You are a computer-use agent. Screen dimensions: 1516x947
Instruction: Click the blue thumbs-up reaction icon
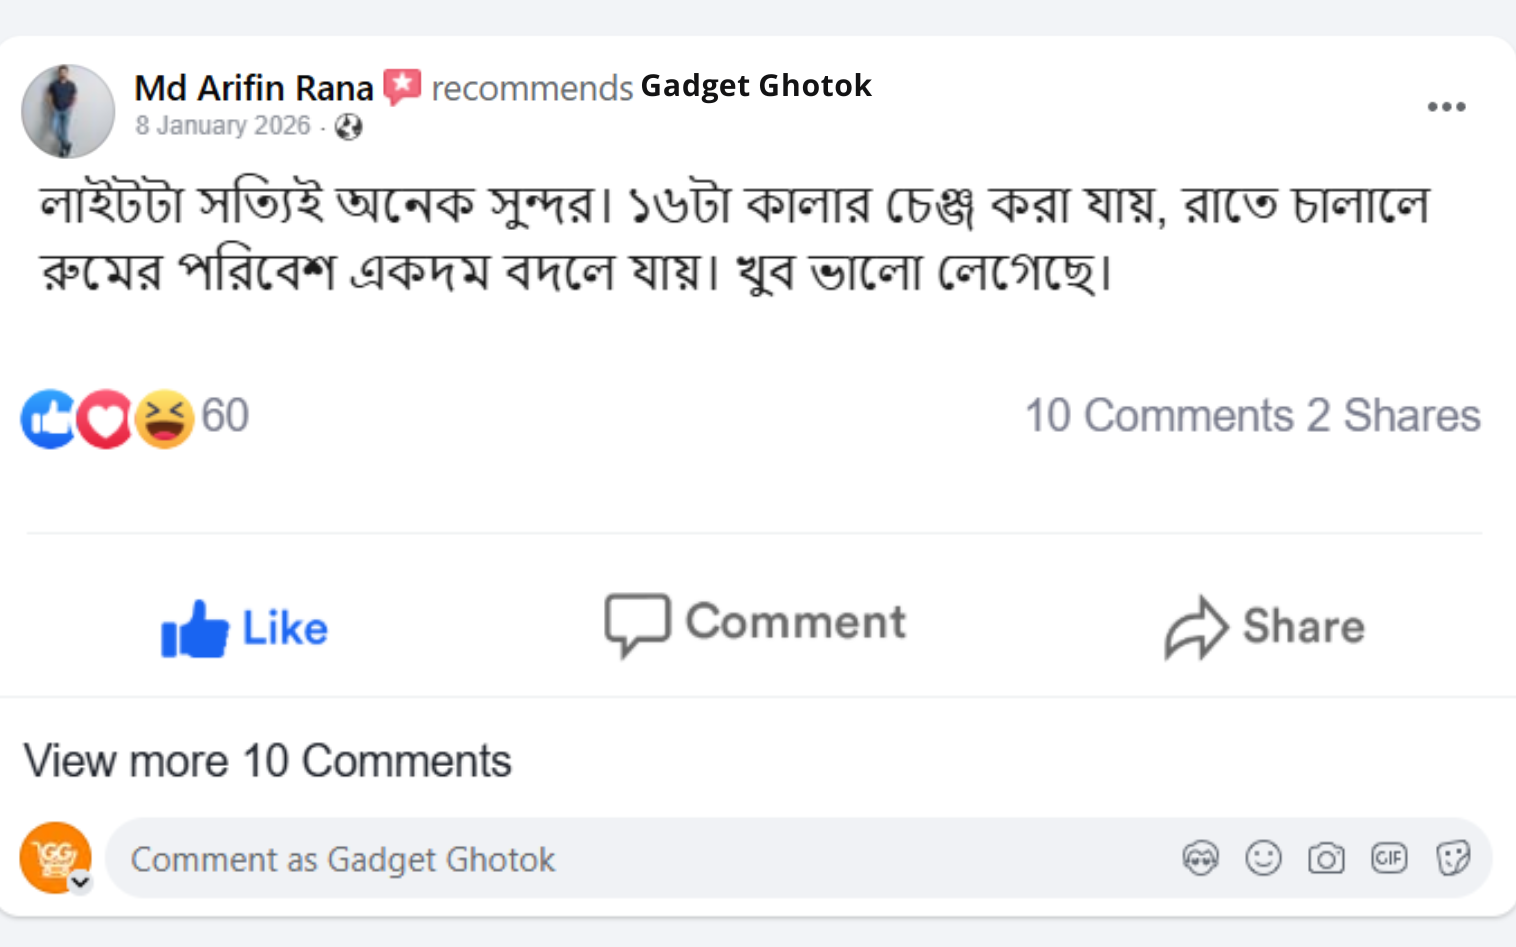47,418
